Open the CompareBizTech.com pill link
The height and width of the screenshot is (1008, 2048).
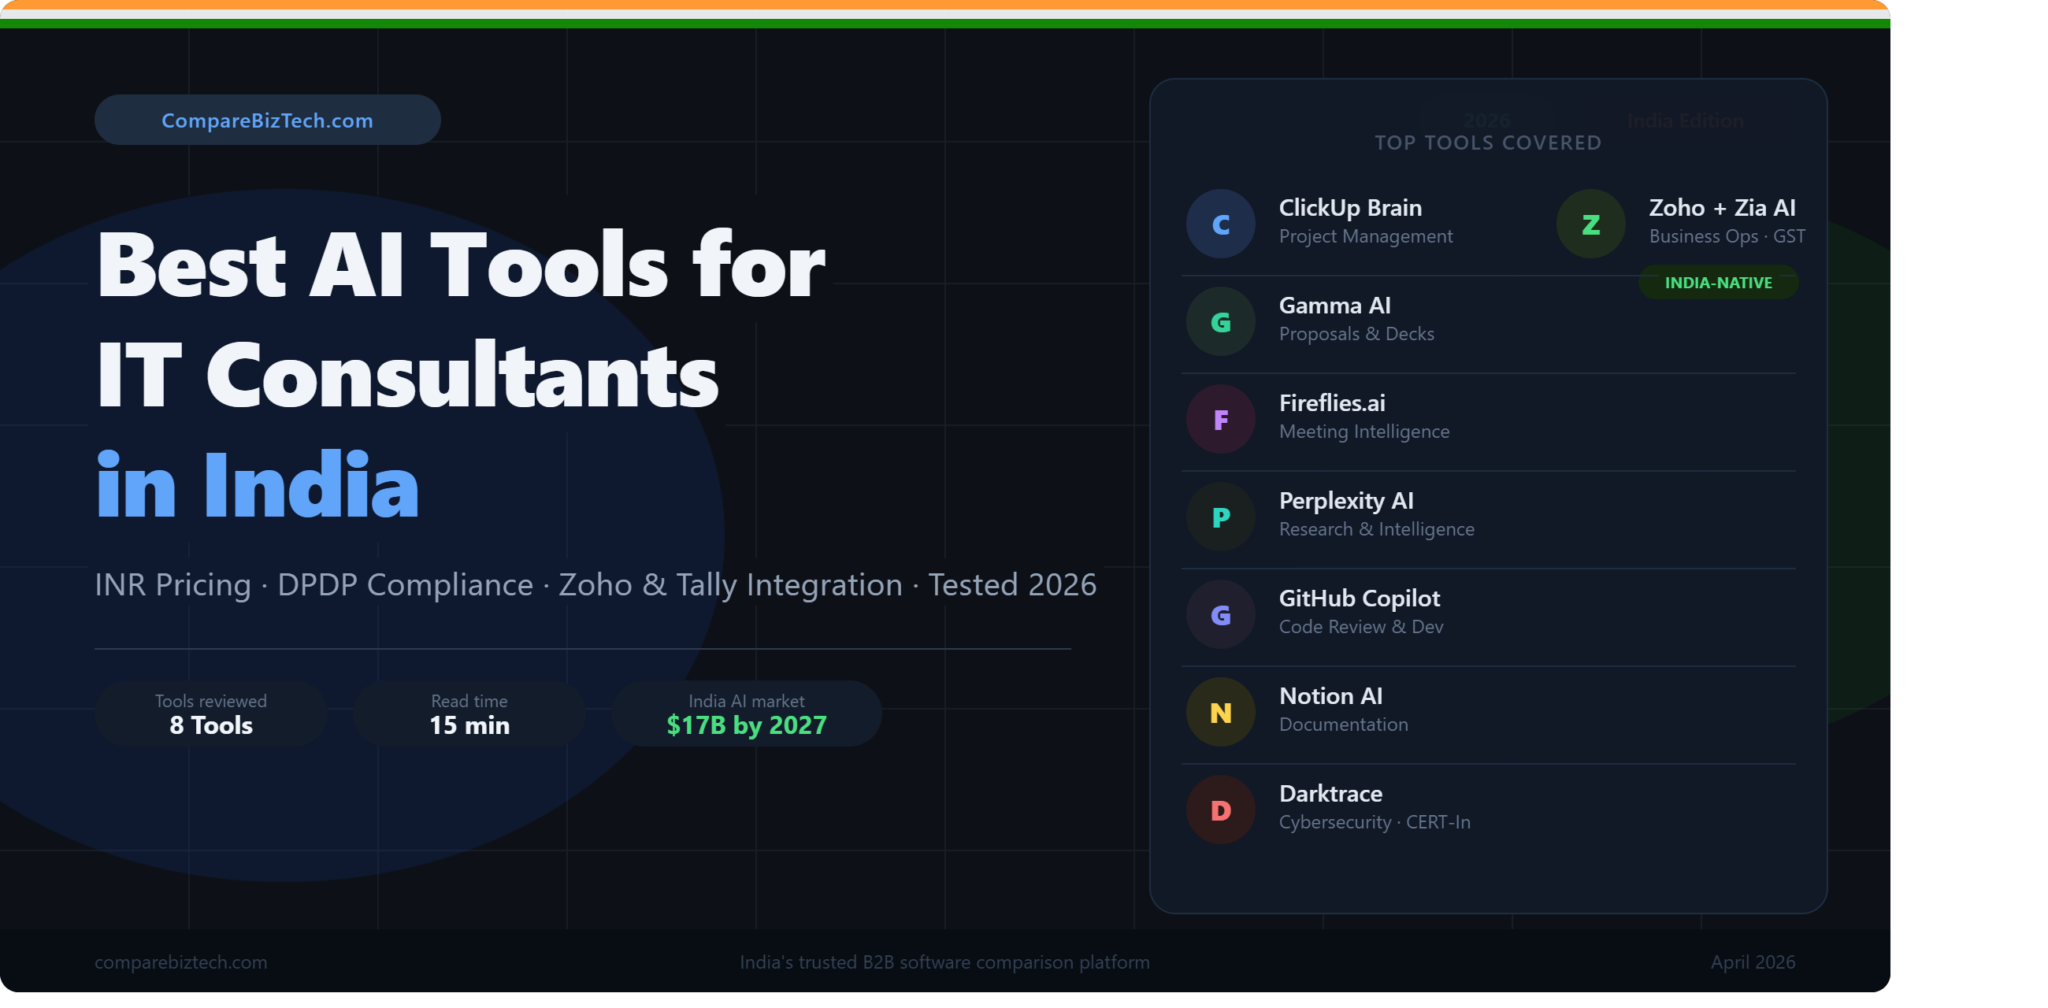tap(267, 120)
